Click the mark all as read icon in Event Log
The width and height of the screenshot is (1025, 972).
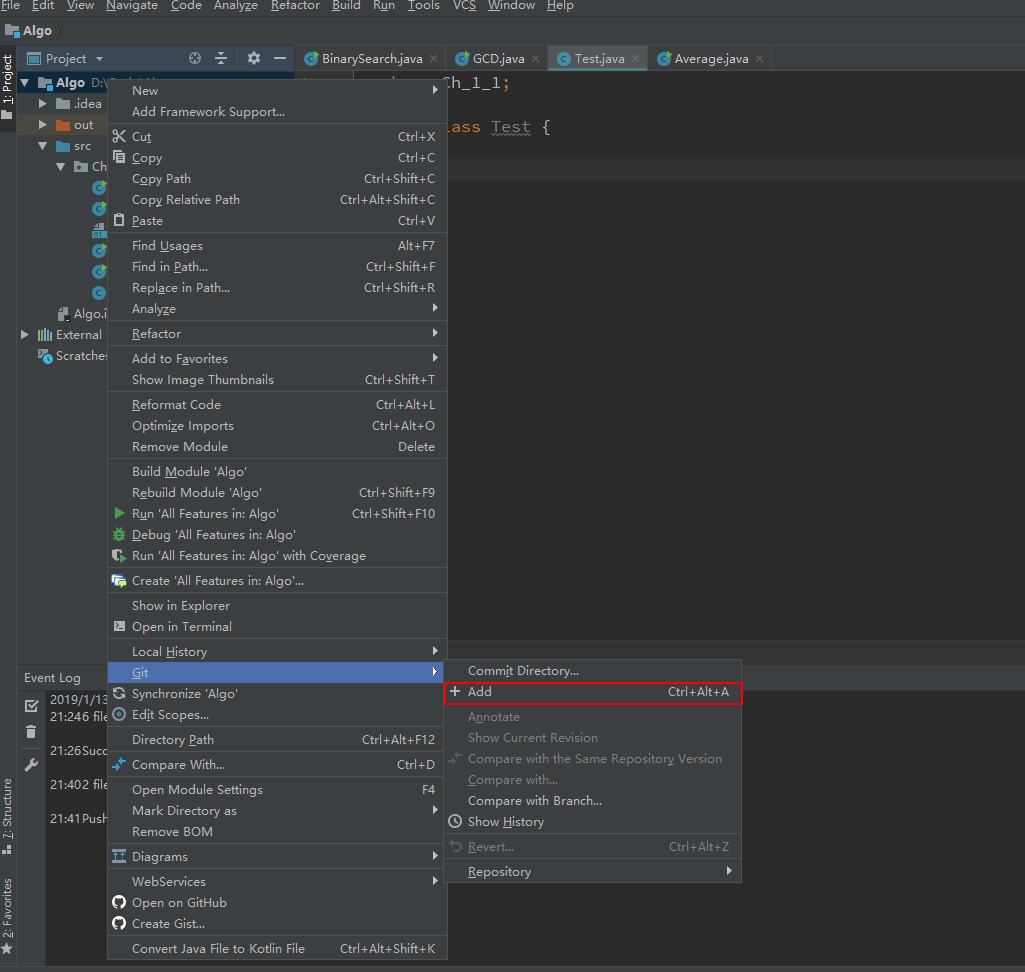(31, 705)
